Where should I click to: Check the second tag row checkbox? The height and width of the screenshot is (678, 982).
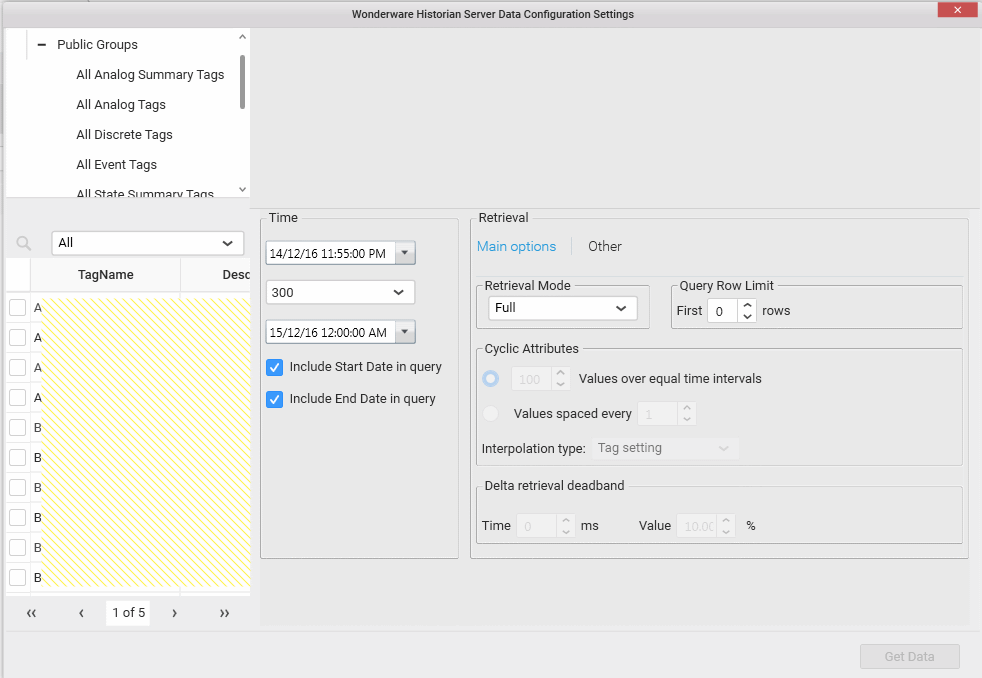pyautogui.click(x=18, y=337)
